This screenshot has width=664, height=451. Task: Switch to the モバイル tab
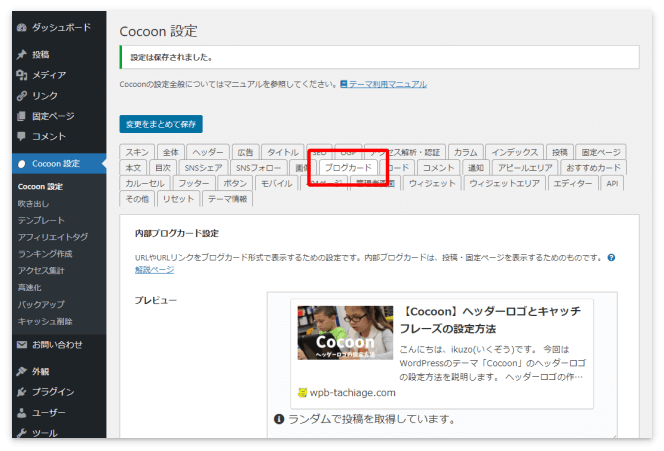[x=276, y=183]
